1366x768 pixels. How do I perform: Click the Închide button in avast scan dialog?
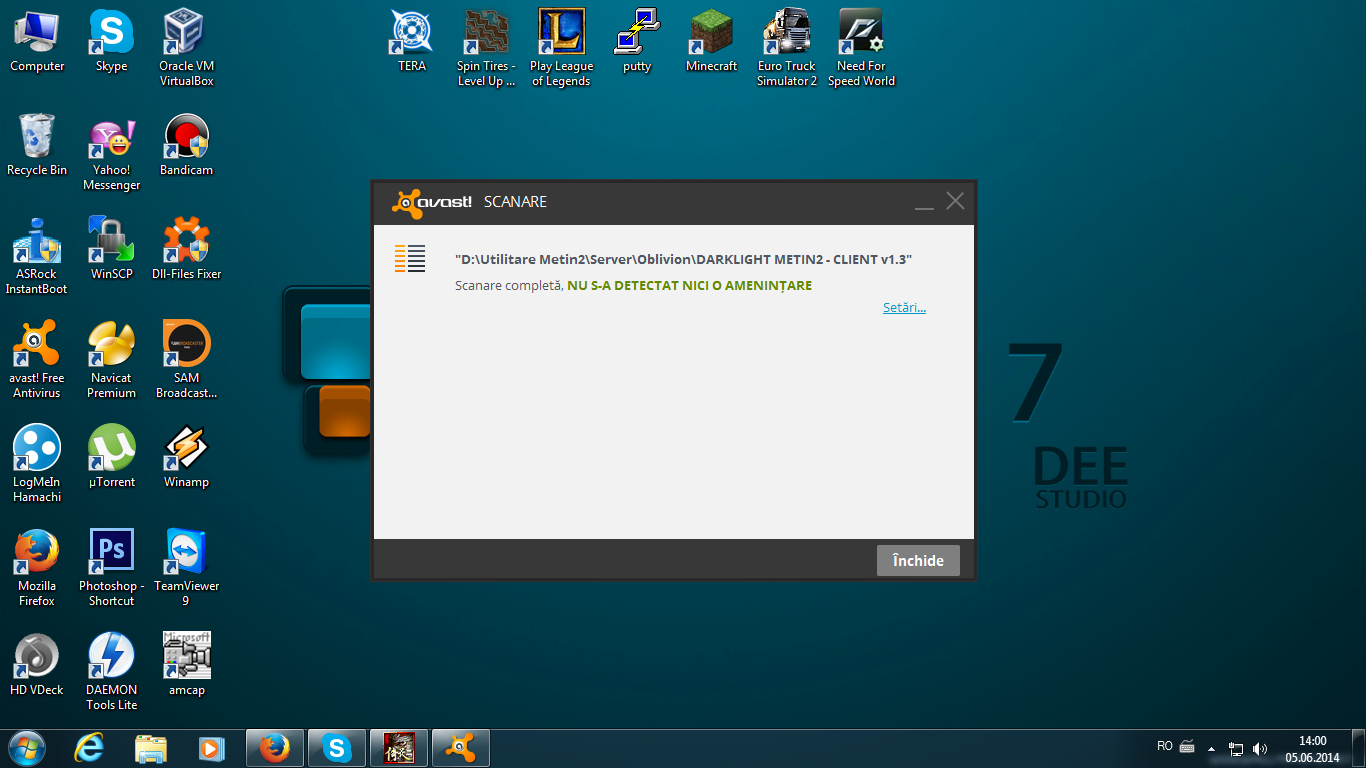(x=918, y=560)
